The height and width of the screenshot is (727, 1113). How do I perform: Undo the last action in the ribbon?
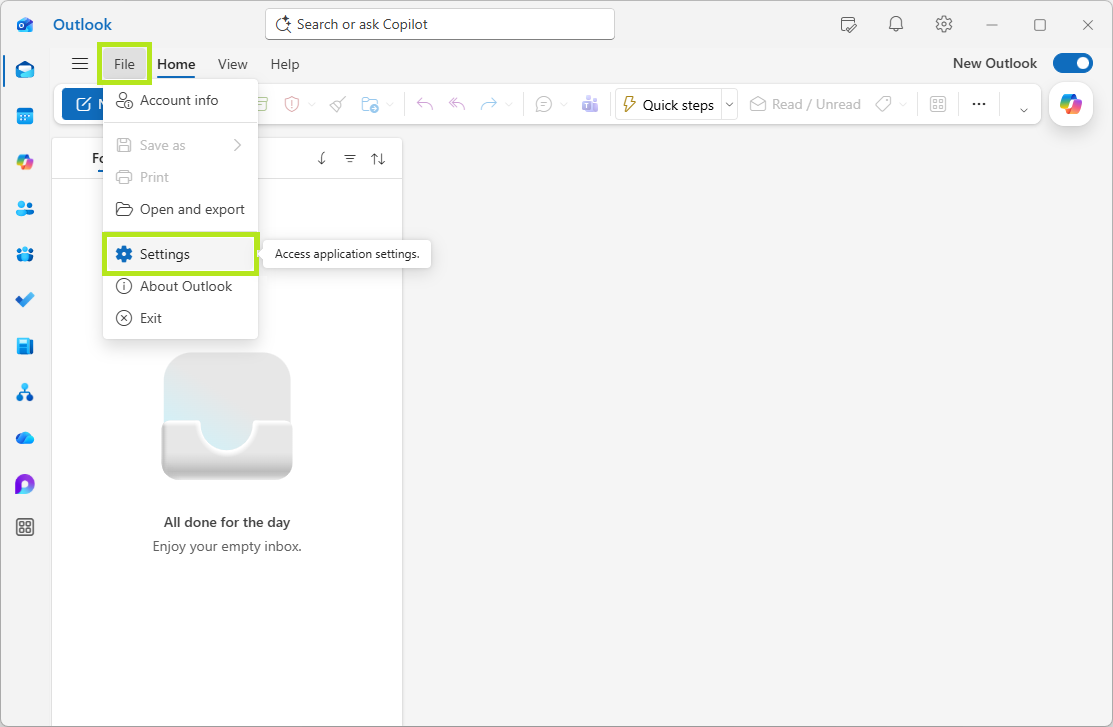click(424, 104)
